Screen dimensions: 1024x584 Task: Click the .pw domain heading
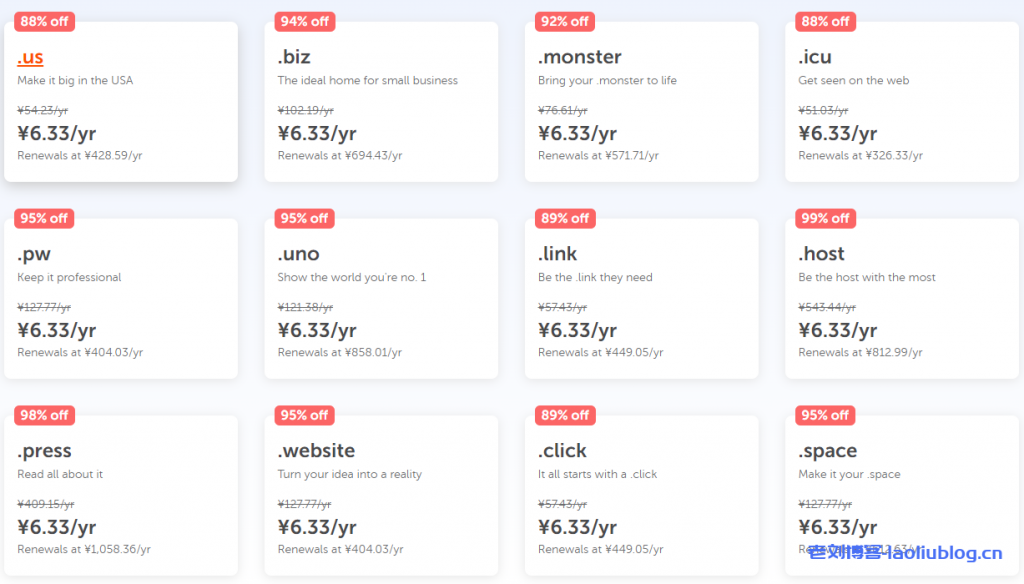34,254
